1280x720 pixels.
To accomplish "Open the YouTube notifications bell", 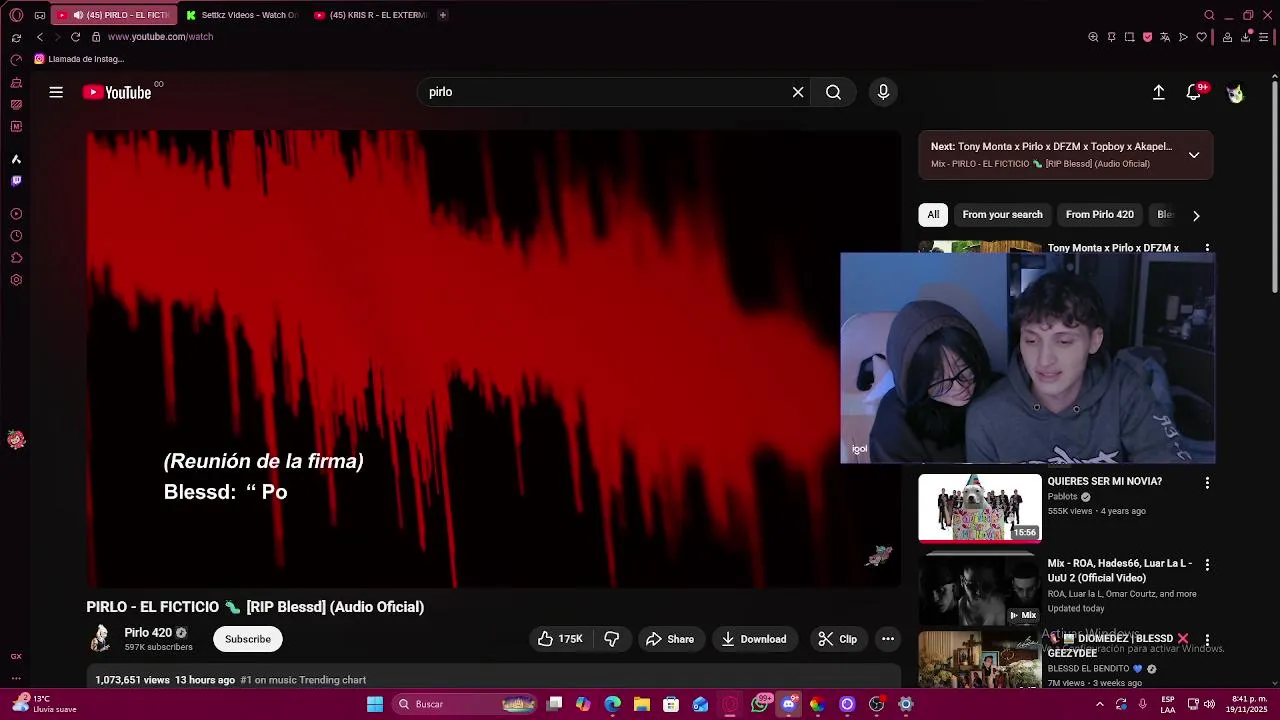I will [x=1193, y=92].
